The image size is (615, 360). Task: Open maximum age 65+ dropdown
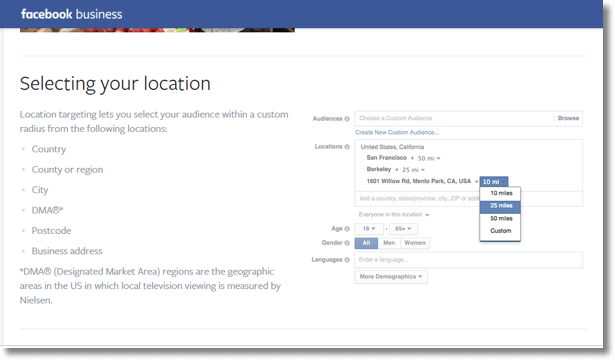click(403, 229)
